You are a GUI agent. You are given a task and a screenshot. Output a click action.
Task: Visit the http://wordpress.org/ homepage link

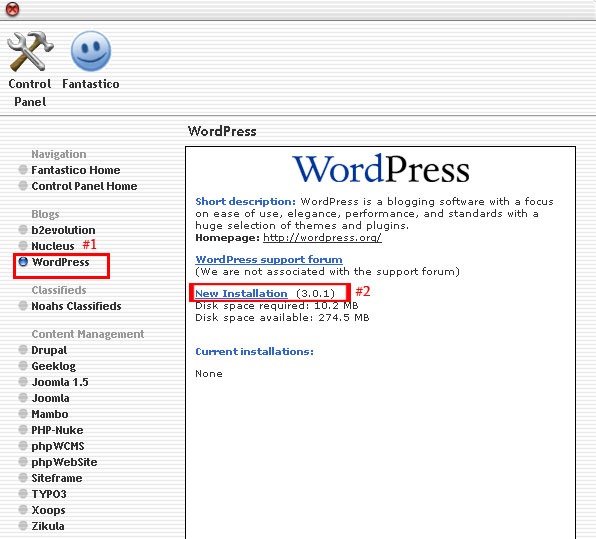pos(322,238)
